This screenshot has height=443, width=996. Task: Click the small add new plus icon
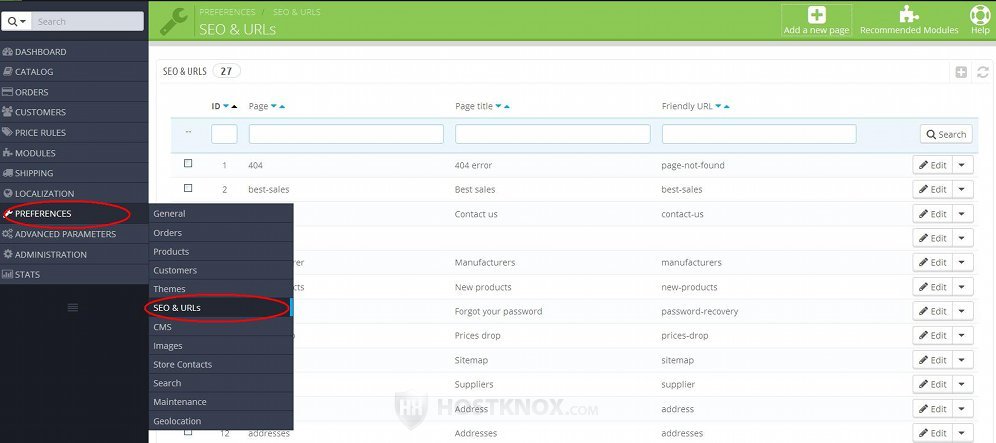click(961, 72)
